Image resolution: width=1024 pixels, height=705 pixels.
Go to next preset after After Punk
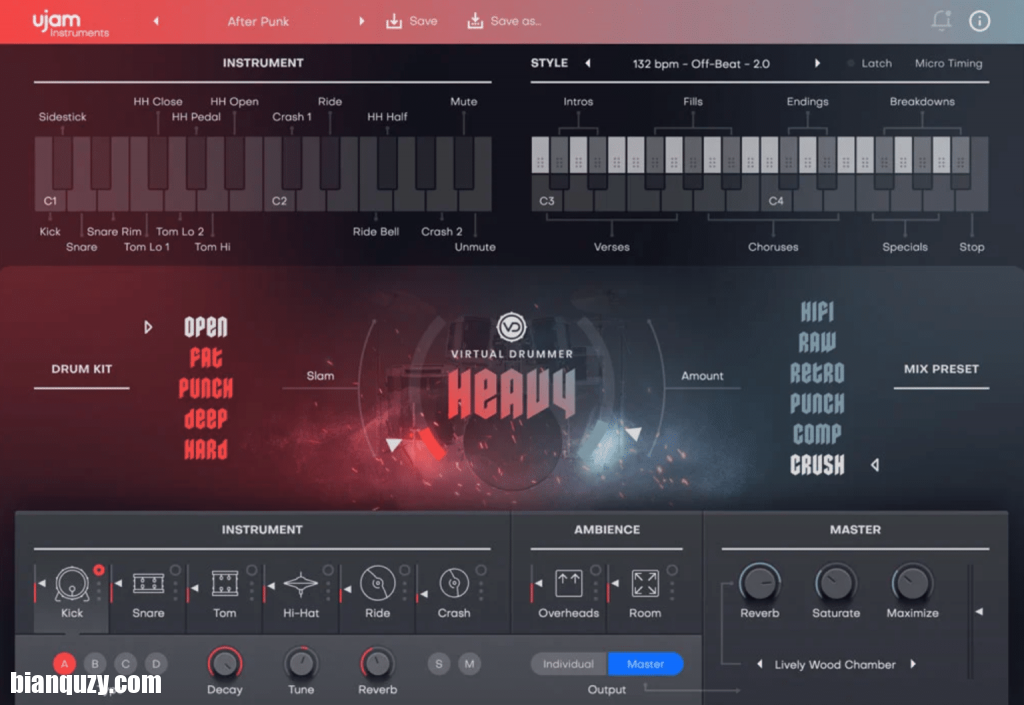[x=361, y=21]
